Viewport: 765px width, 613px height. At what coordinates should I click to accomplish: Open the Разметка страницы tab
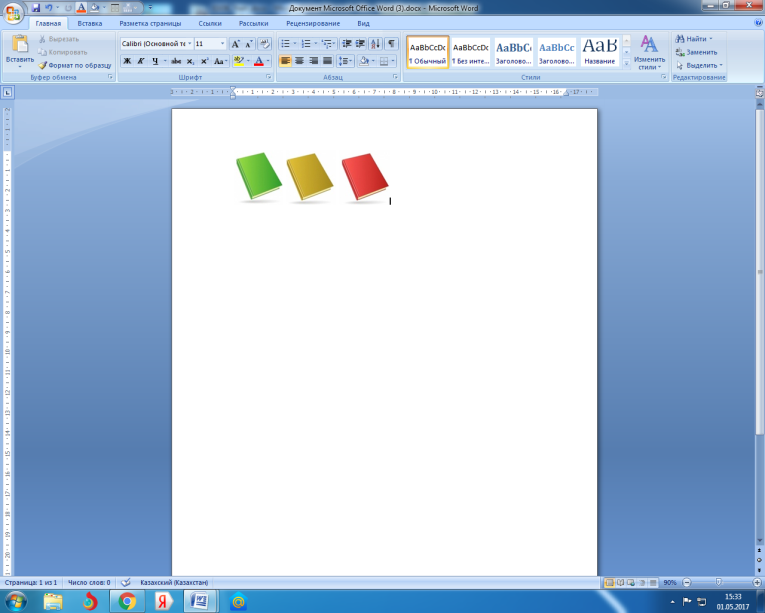point(150,23)
